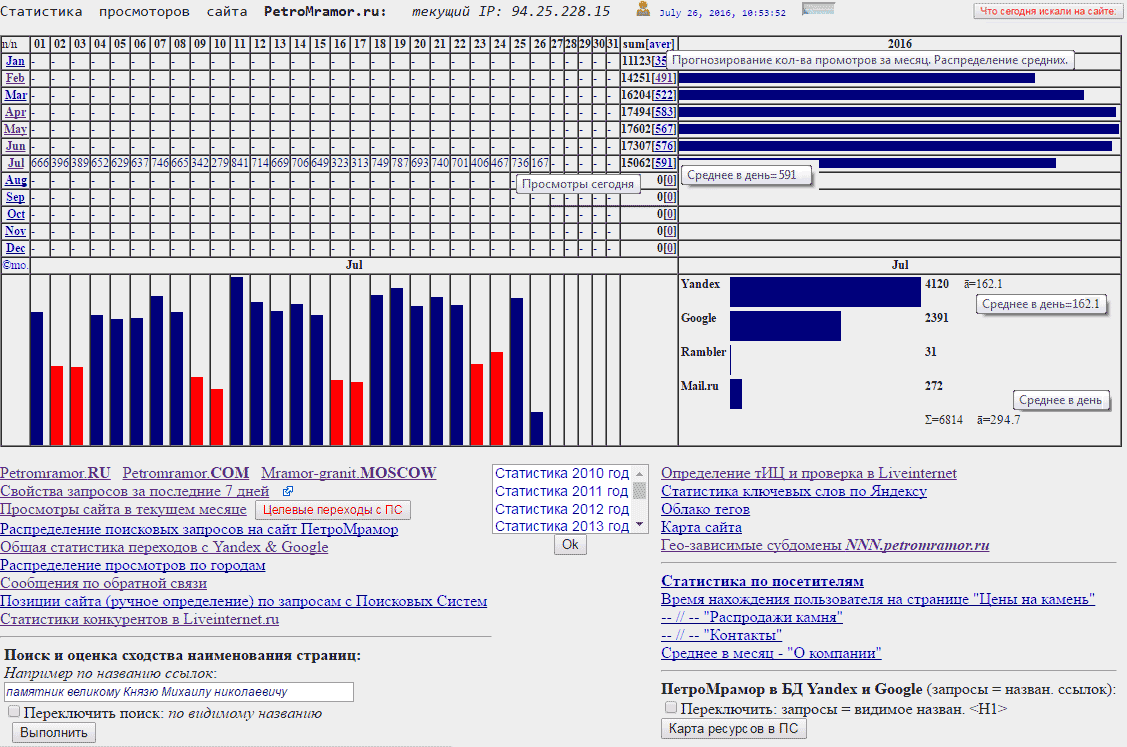Open the Feb month row link
This screenshot has width=1127, height=747.
15,78
